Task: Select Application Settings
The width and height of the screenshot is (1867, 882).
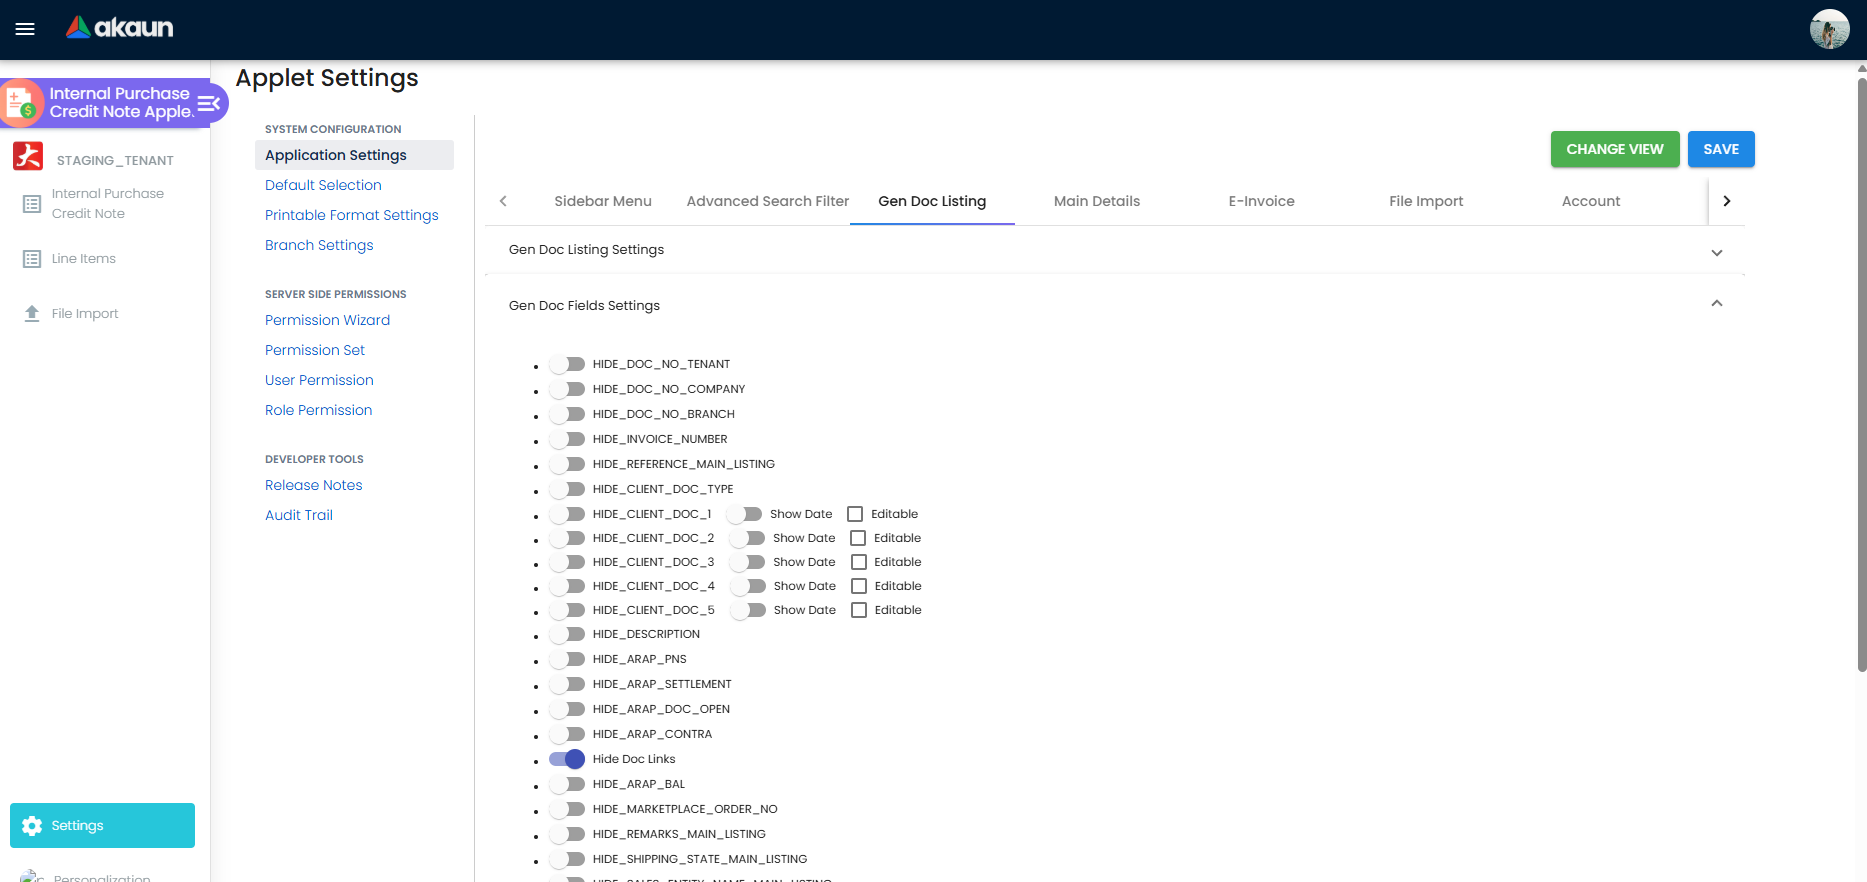Action: coord(354,155)
